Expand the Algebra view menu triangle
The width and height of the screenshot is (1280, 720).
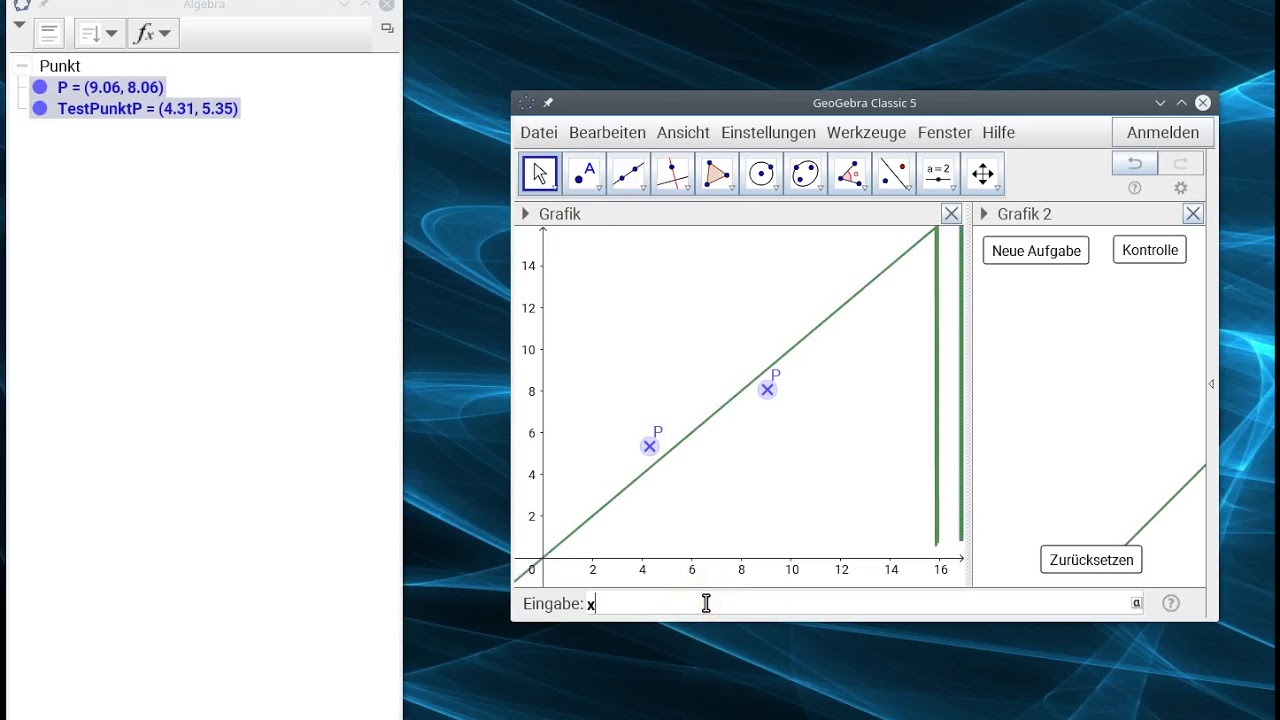(19, 24)
